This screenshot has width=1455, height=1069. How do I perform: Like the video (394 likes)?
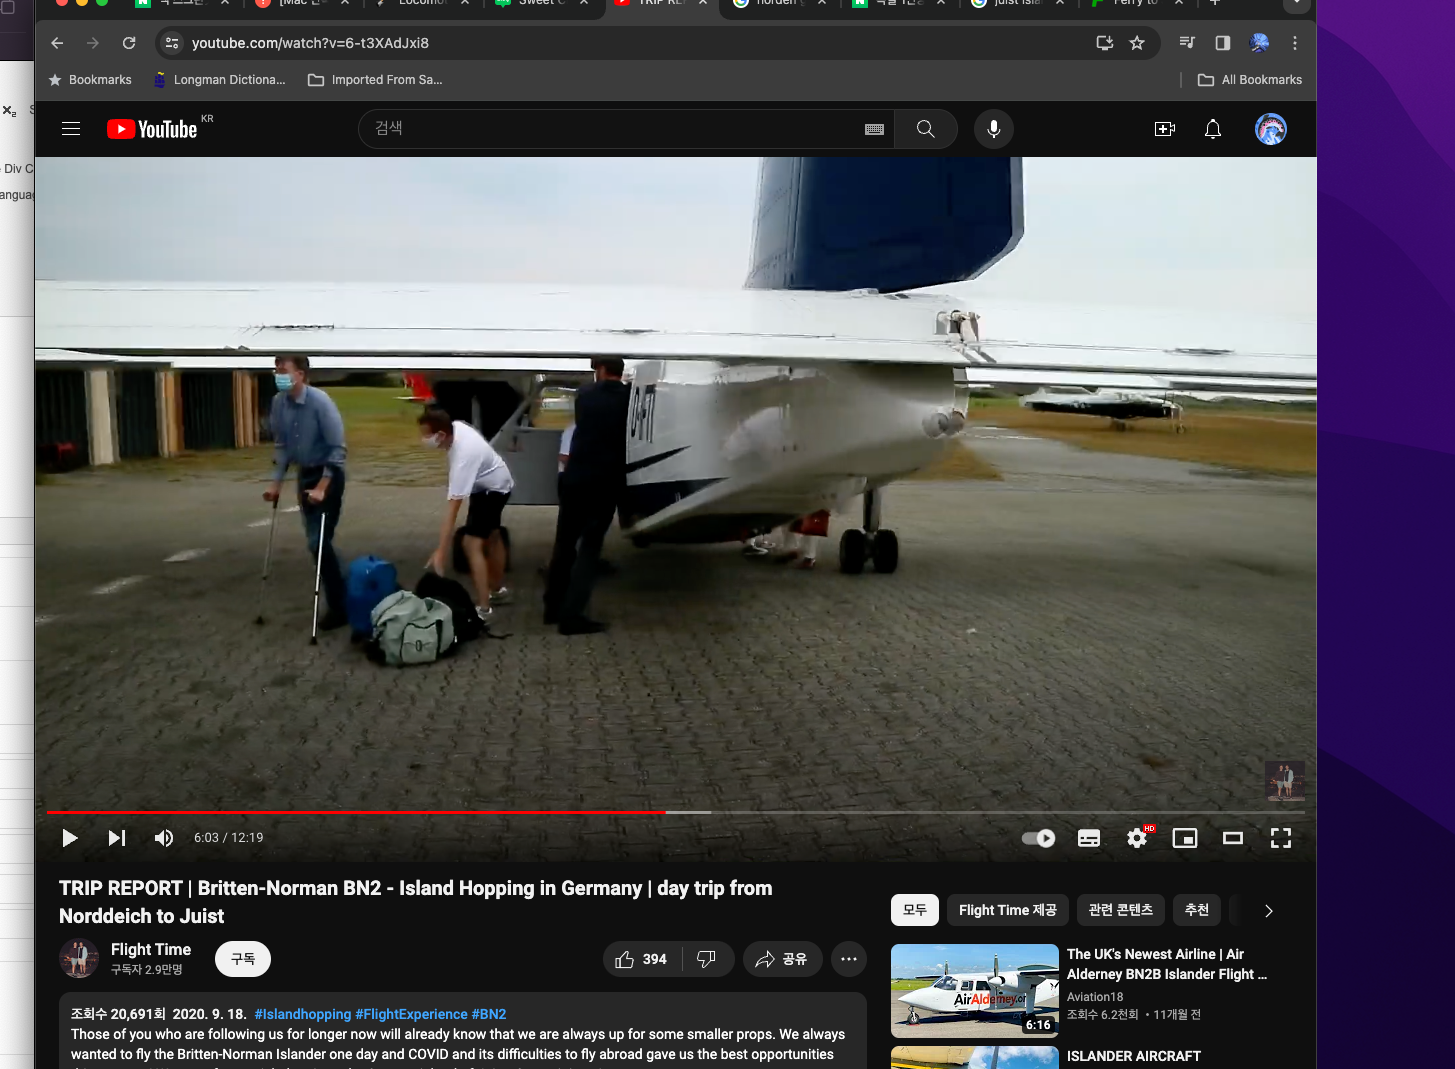[x=642, y=959]
